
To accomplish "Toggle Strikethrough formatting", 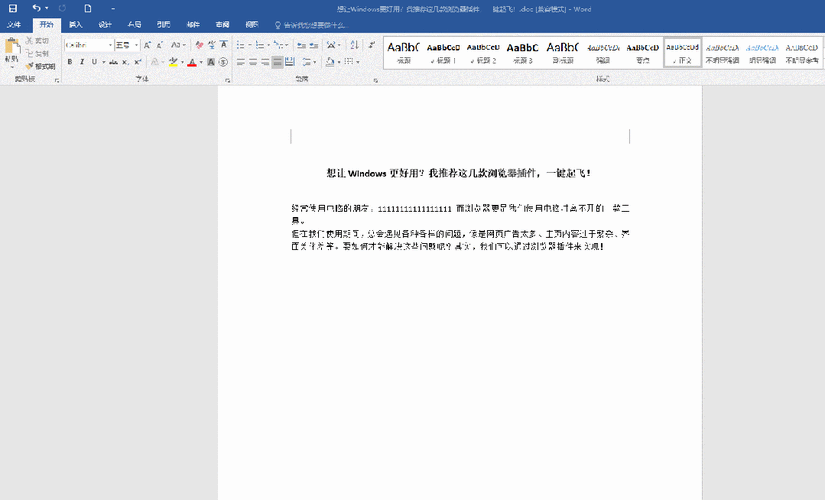I will (113, 62).
